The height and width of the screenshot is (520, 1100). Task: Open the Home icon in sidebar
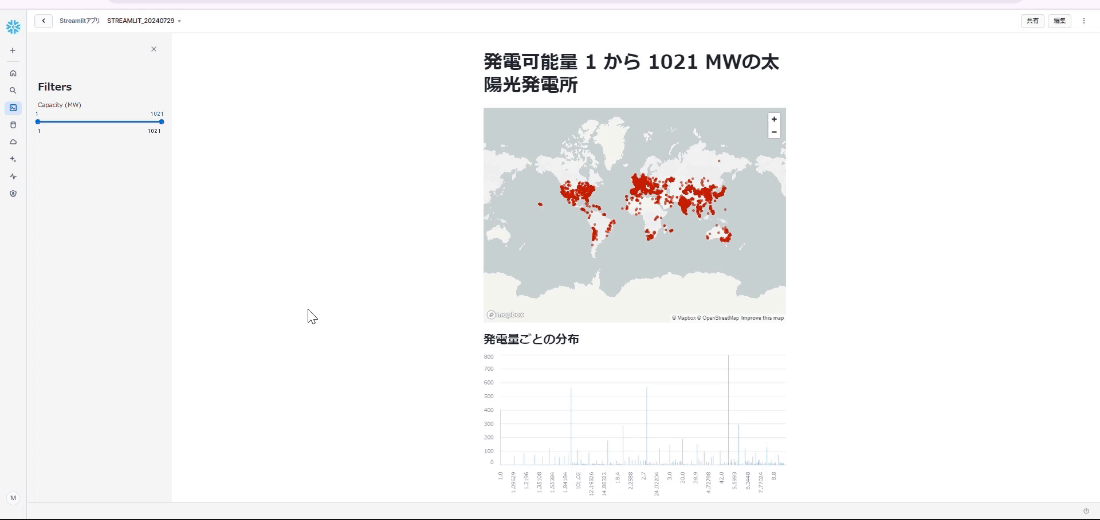13,73
